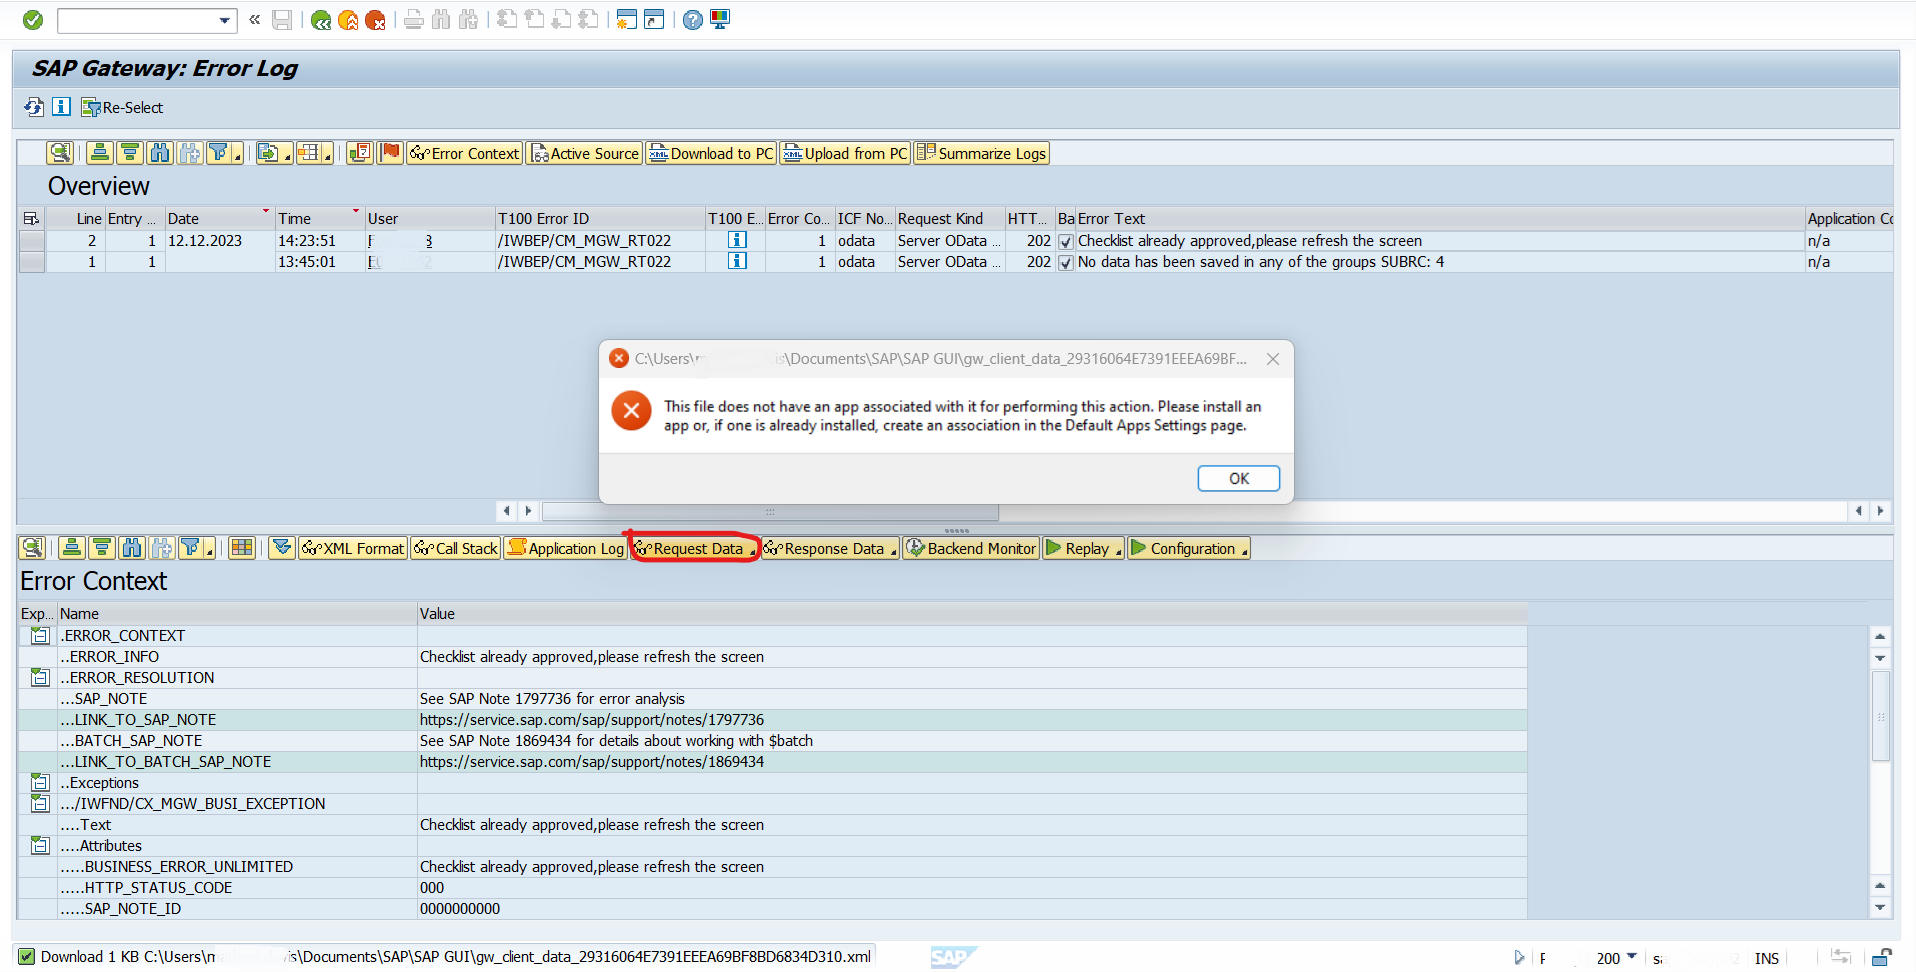1916x972 pixels.
Task: Click the Customize Local Layout monitor icon
Action: pos(720,19)
